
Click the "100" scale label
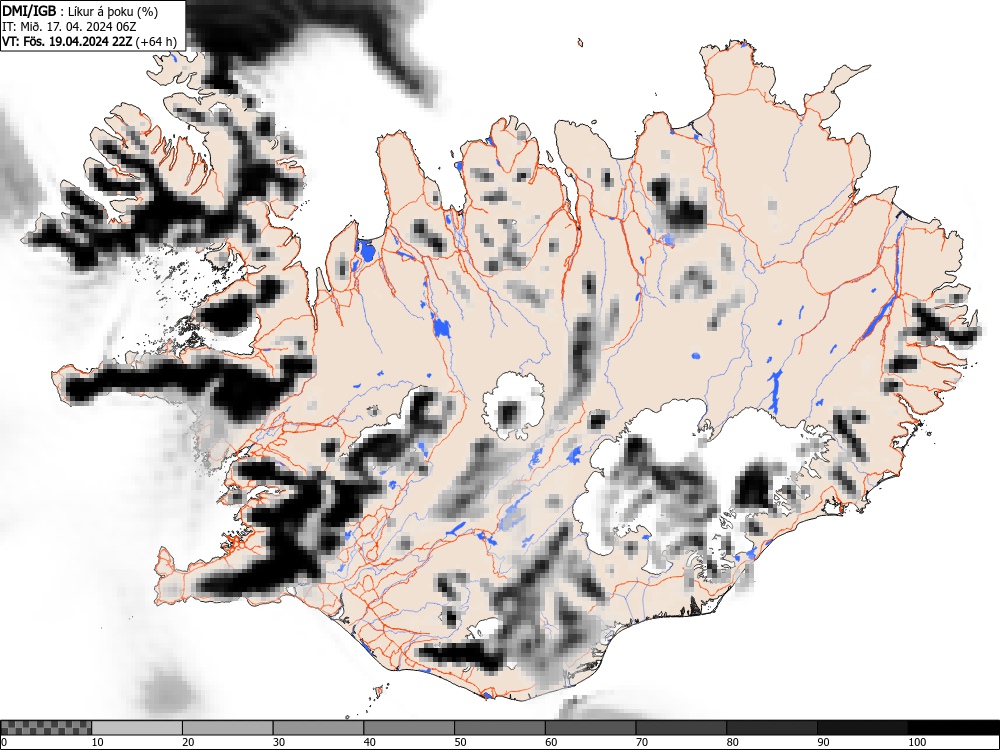coord(916,742)
